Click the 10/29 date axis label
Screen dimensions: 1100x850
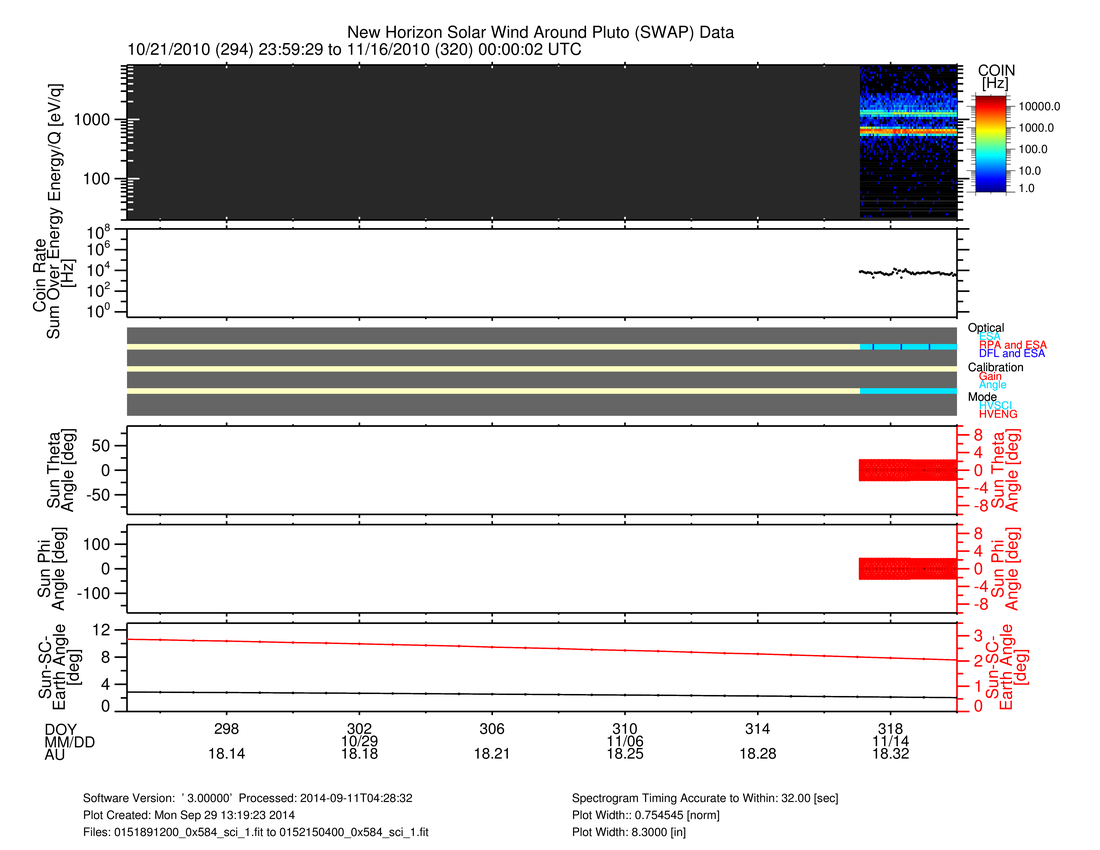[x=359, y=742]
